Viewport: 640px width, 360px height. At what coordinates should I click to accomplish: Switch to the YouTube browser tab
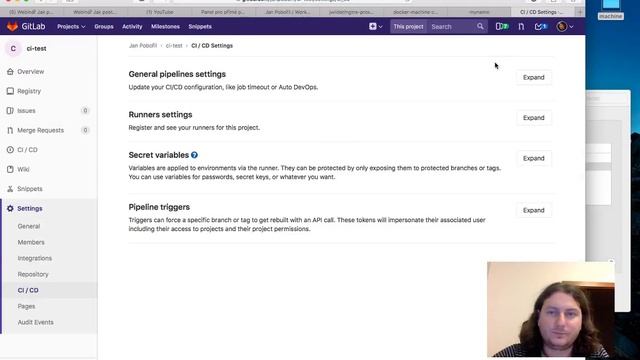coord(160,12)
